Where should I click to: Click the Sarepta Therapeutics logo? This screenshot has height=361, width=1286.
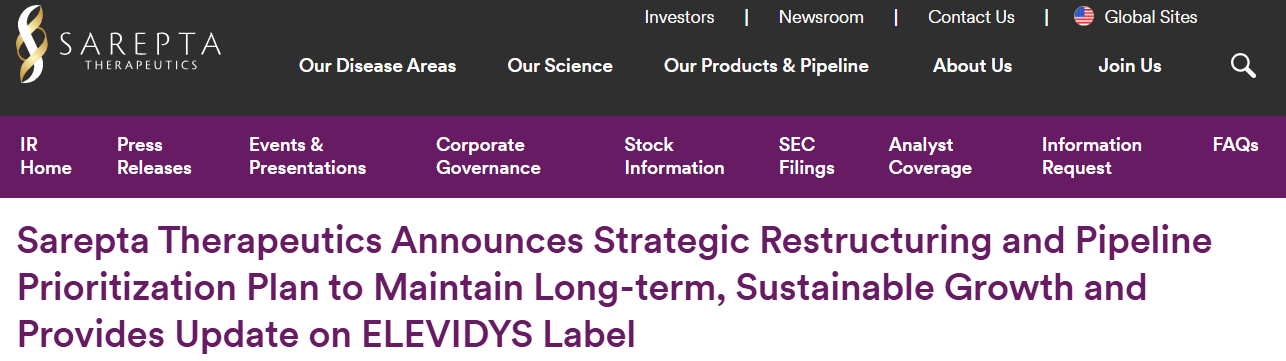119,44
